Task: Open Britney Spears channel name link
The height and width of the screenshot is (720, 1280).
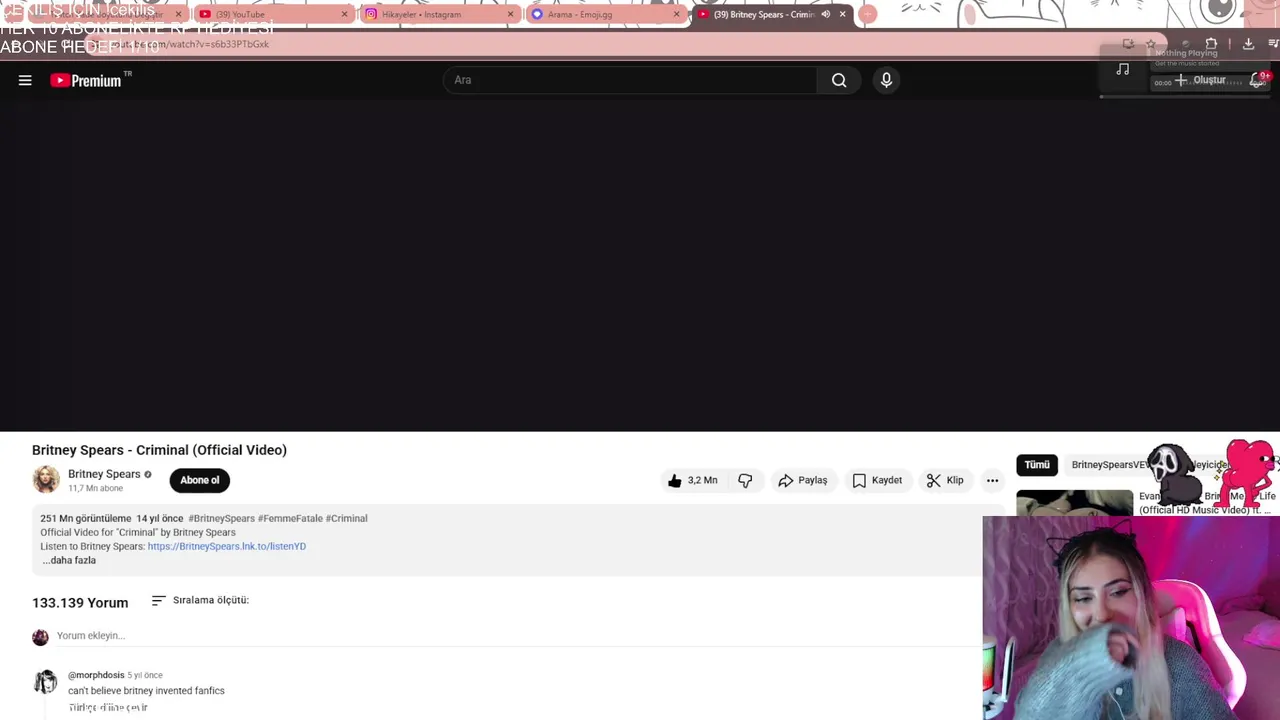Action: (104, 474)
